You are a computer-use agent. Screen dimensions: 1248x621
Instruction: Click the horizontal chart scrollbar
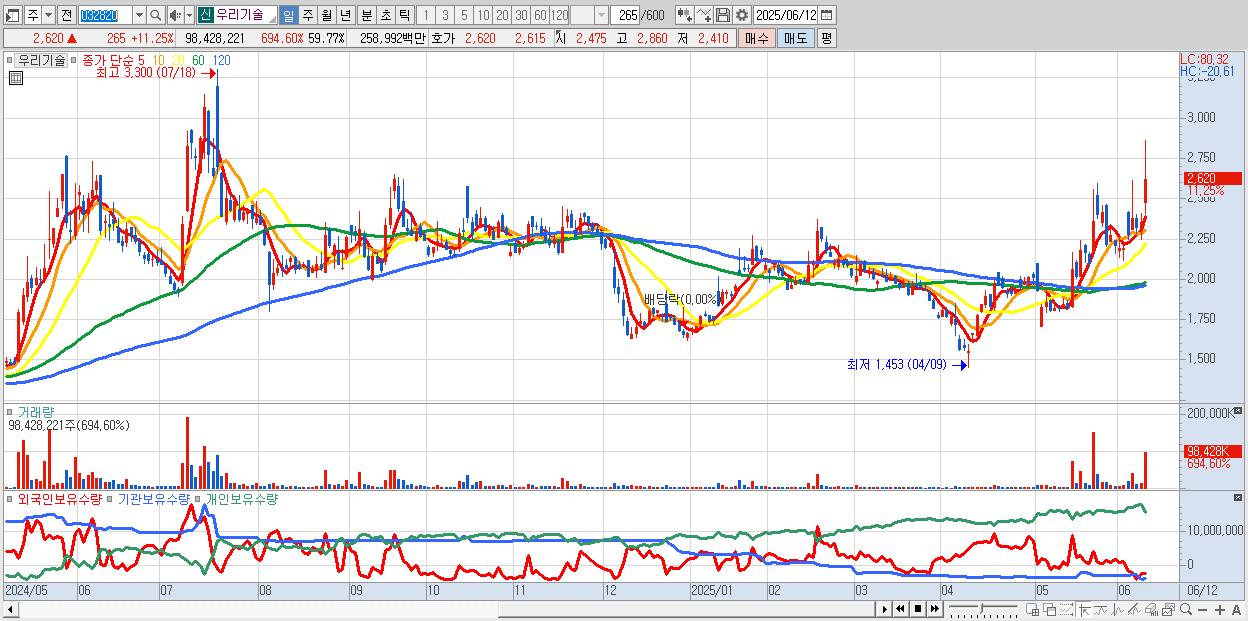[440, 609]
